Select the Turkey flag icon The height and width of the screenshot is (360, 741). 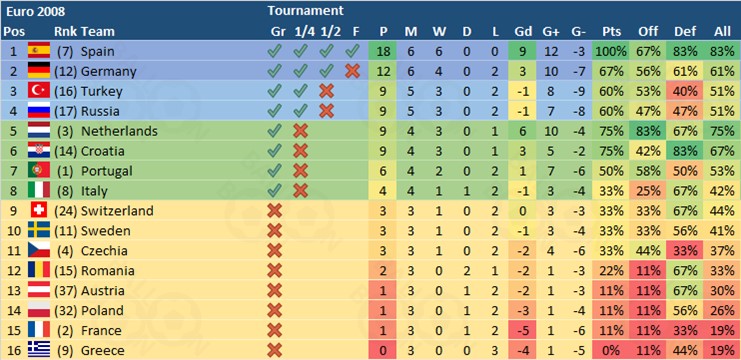click(x=39, y=91)
